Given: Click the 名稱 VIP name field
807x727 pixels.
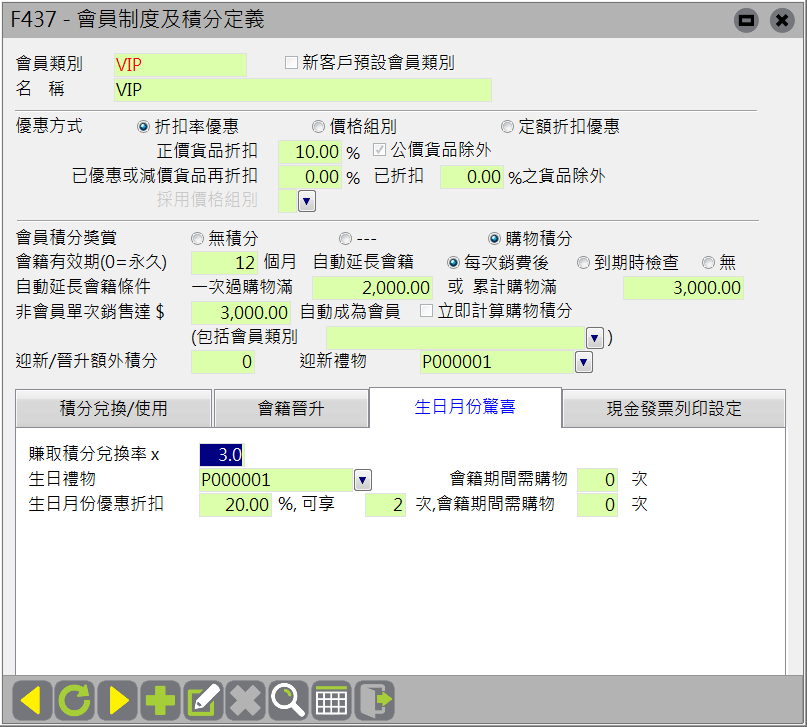Looking at the screenshot, I should pos(303,90).
